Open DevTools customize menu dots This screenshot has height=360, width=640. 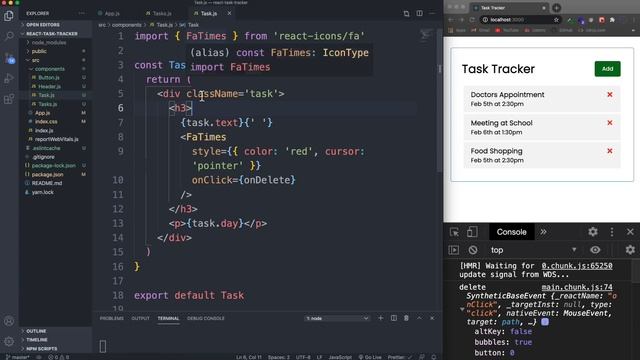pos(612,232)
